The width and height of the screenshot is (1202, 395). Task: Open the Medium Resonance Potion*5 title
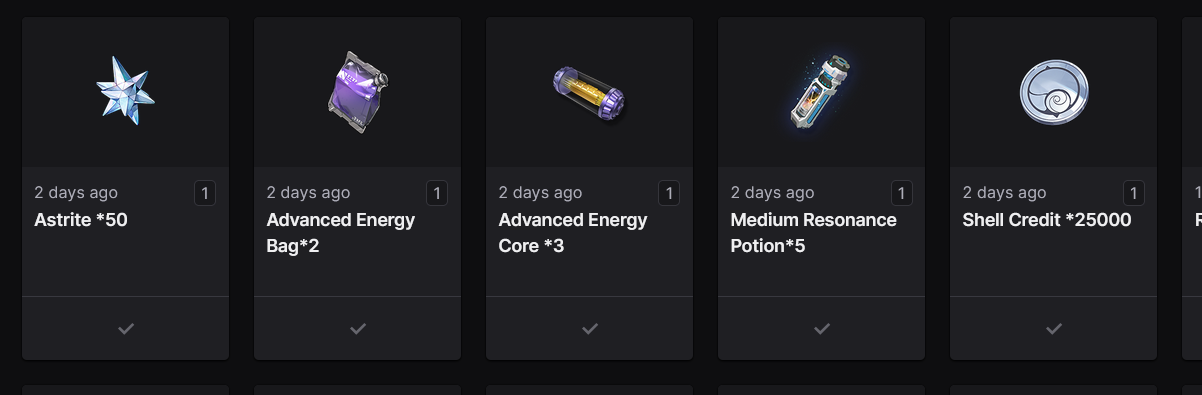tap(813, 232)
